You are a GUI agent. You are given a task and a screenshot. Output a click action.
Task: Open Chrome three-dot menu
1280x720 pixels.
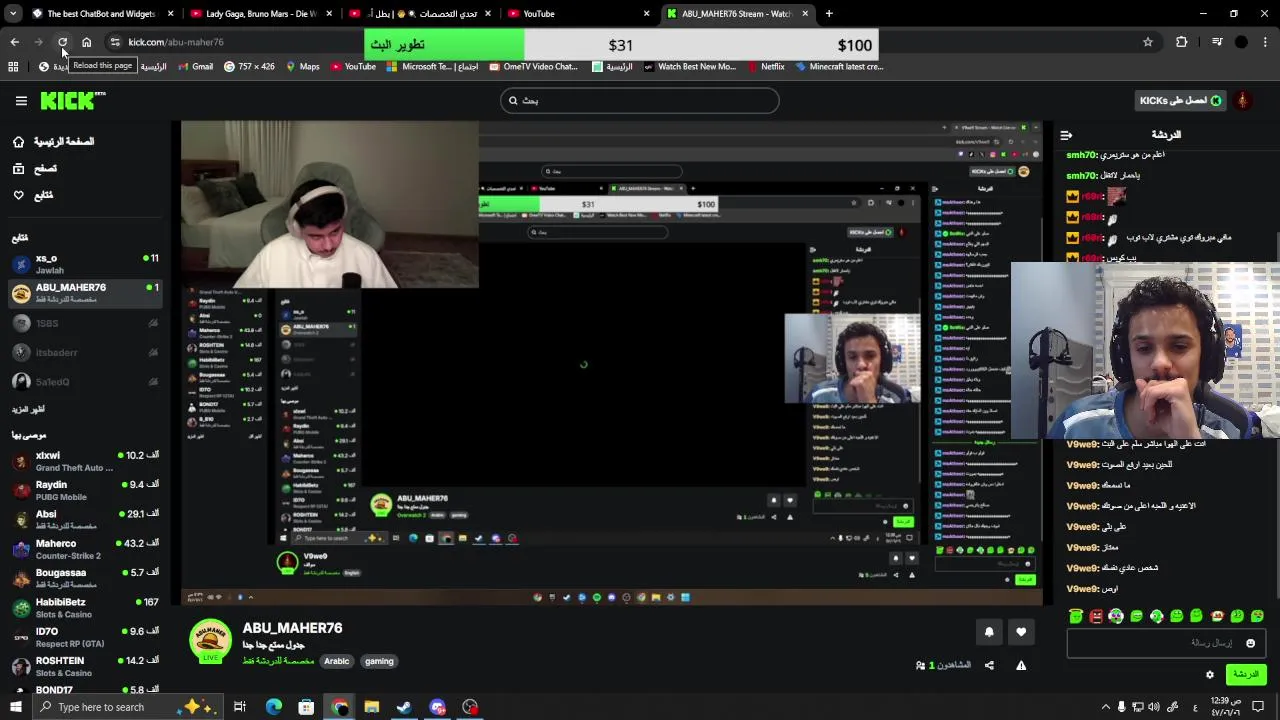click(1266, 42)
